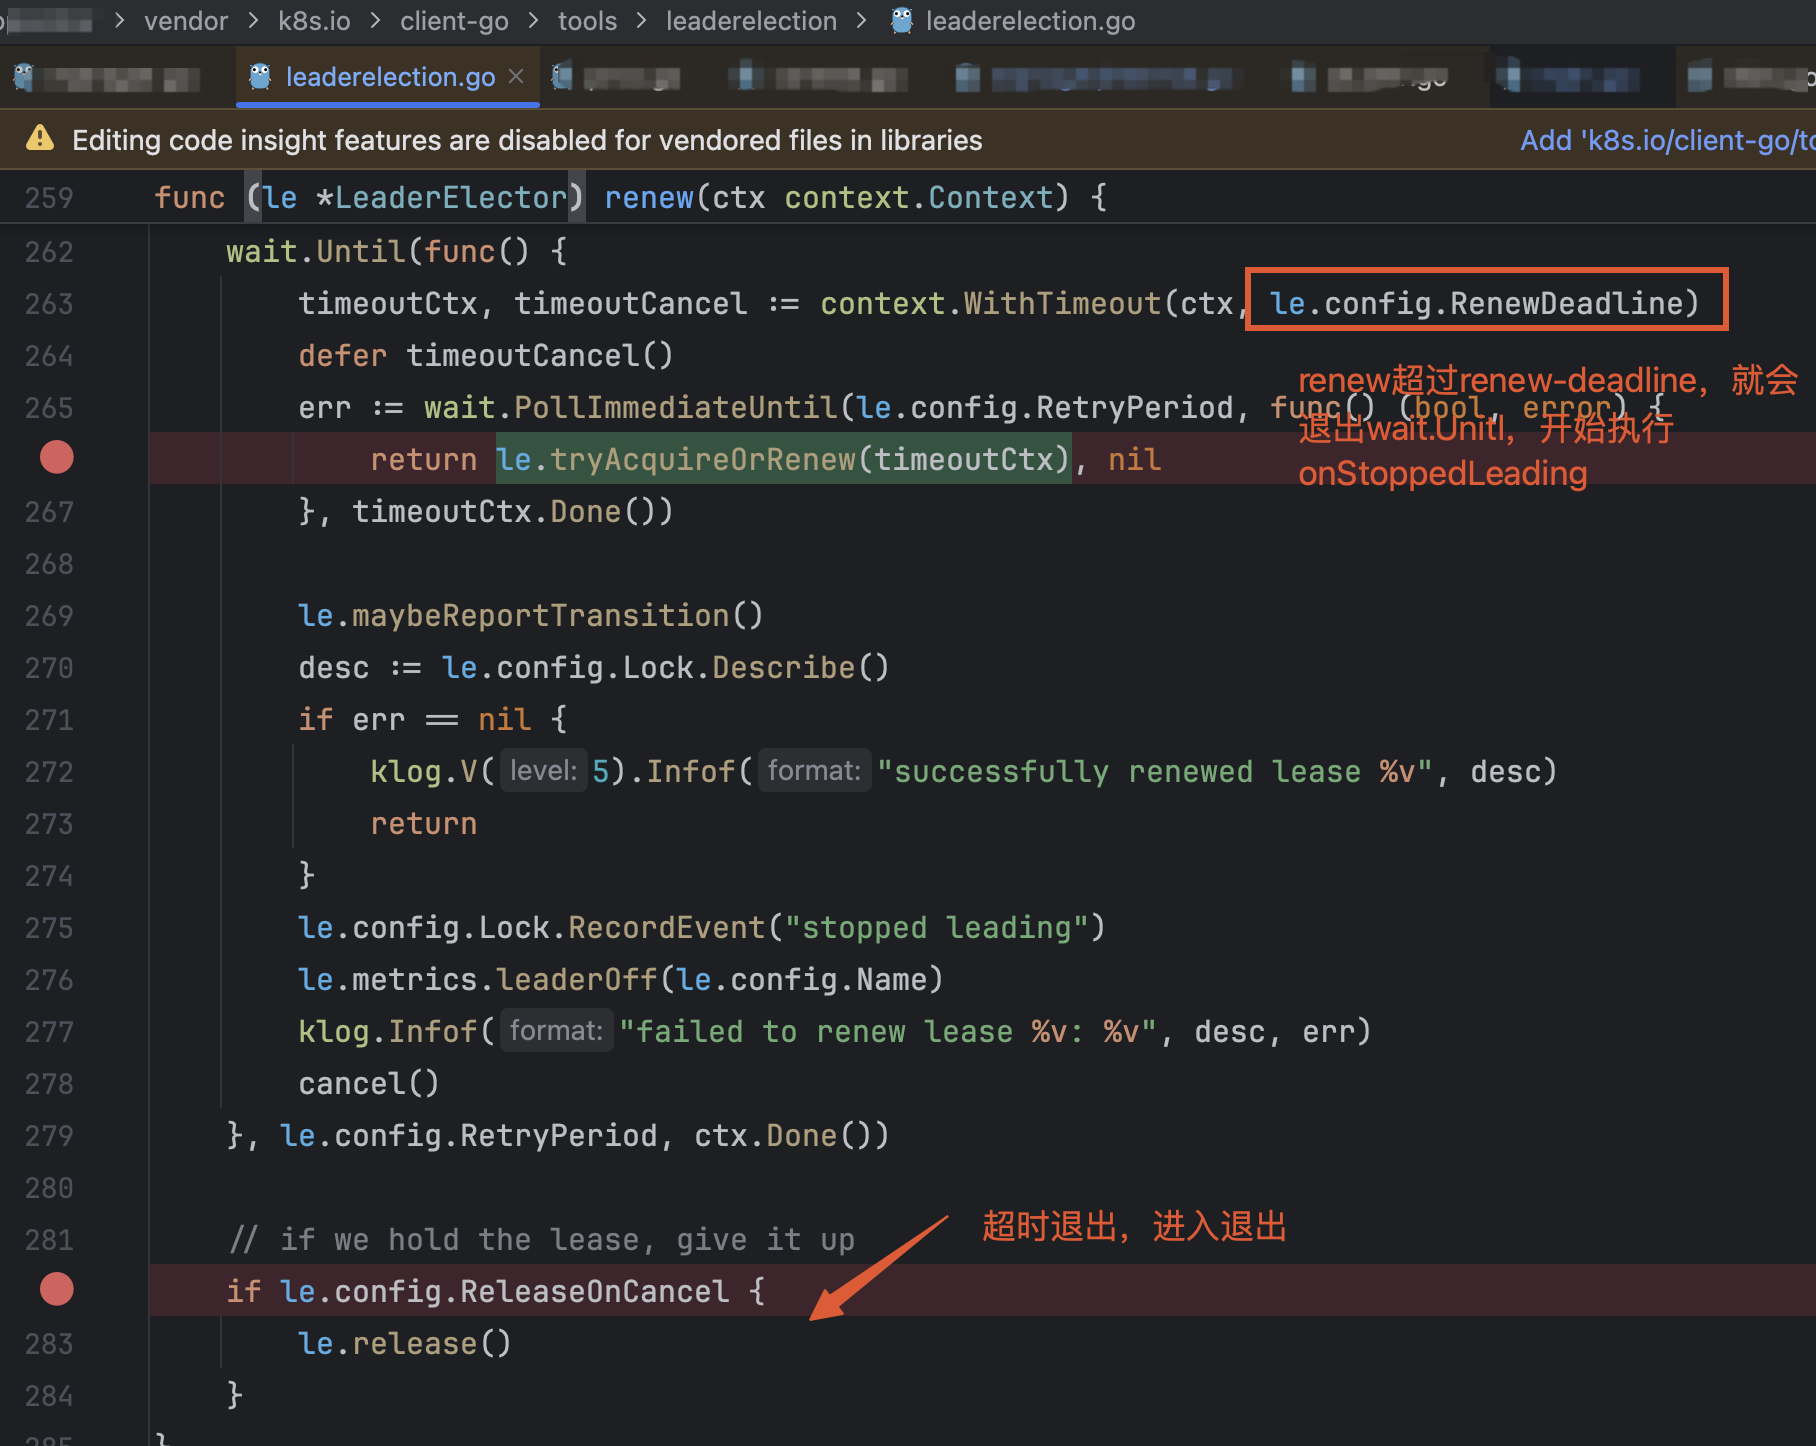Viewport: 1816px width, 1446px height.
Task: Click the wait.Until call on line 262
Action: [316, 252]
